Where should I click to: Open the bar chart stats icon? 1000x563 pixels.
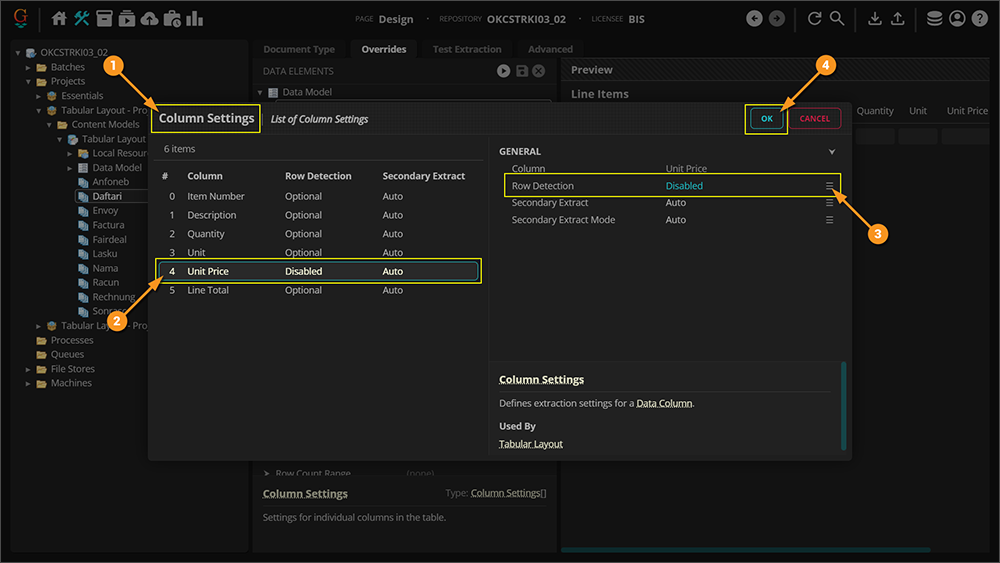[x=194, y=19]
